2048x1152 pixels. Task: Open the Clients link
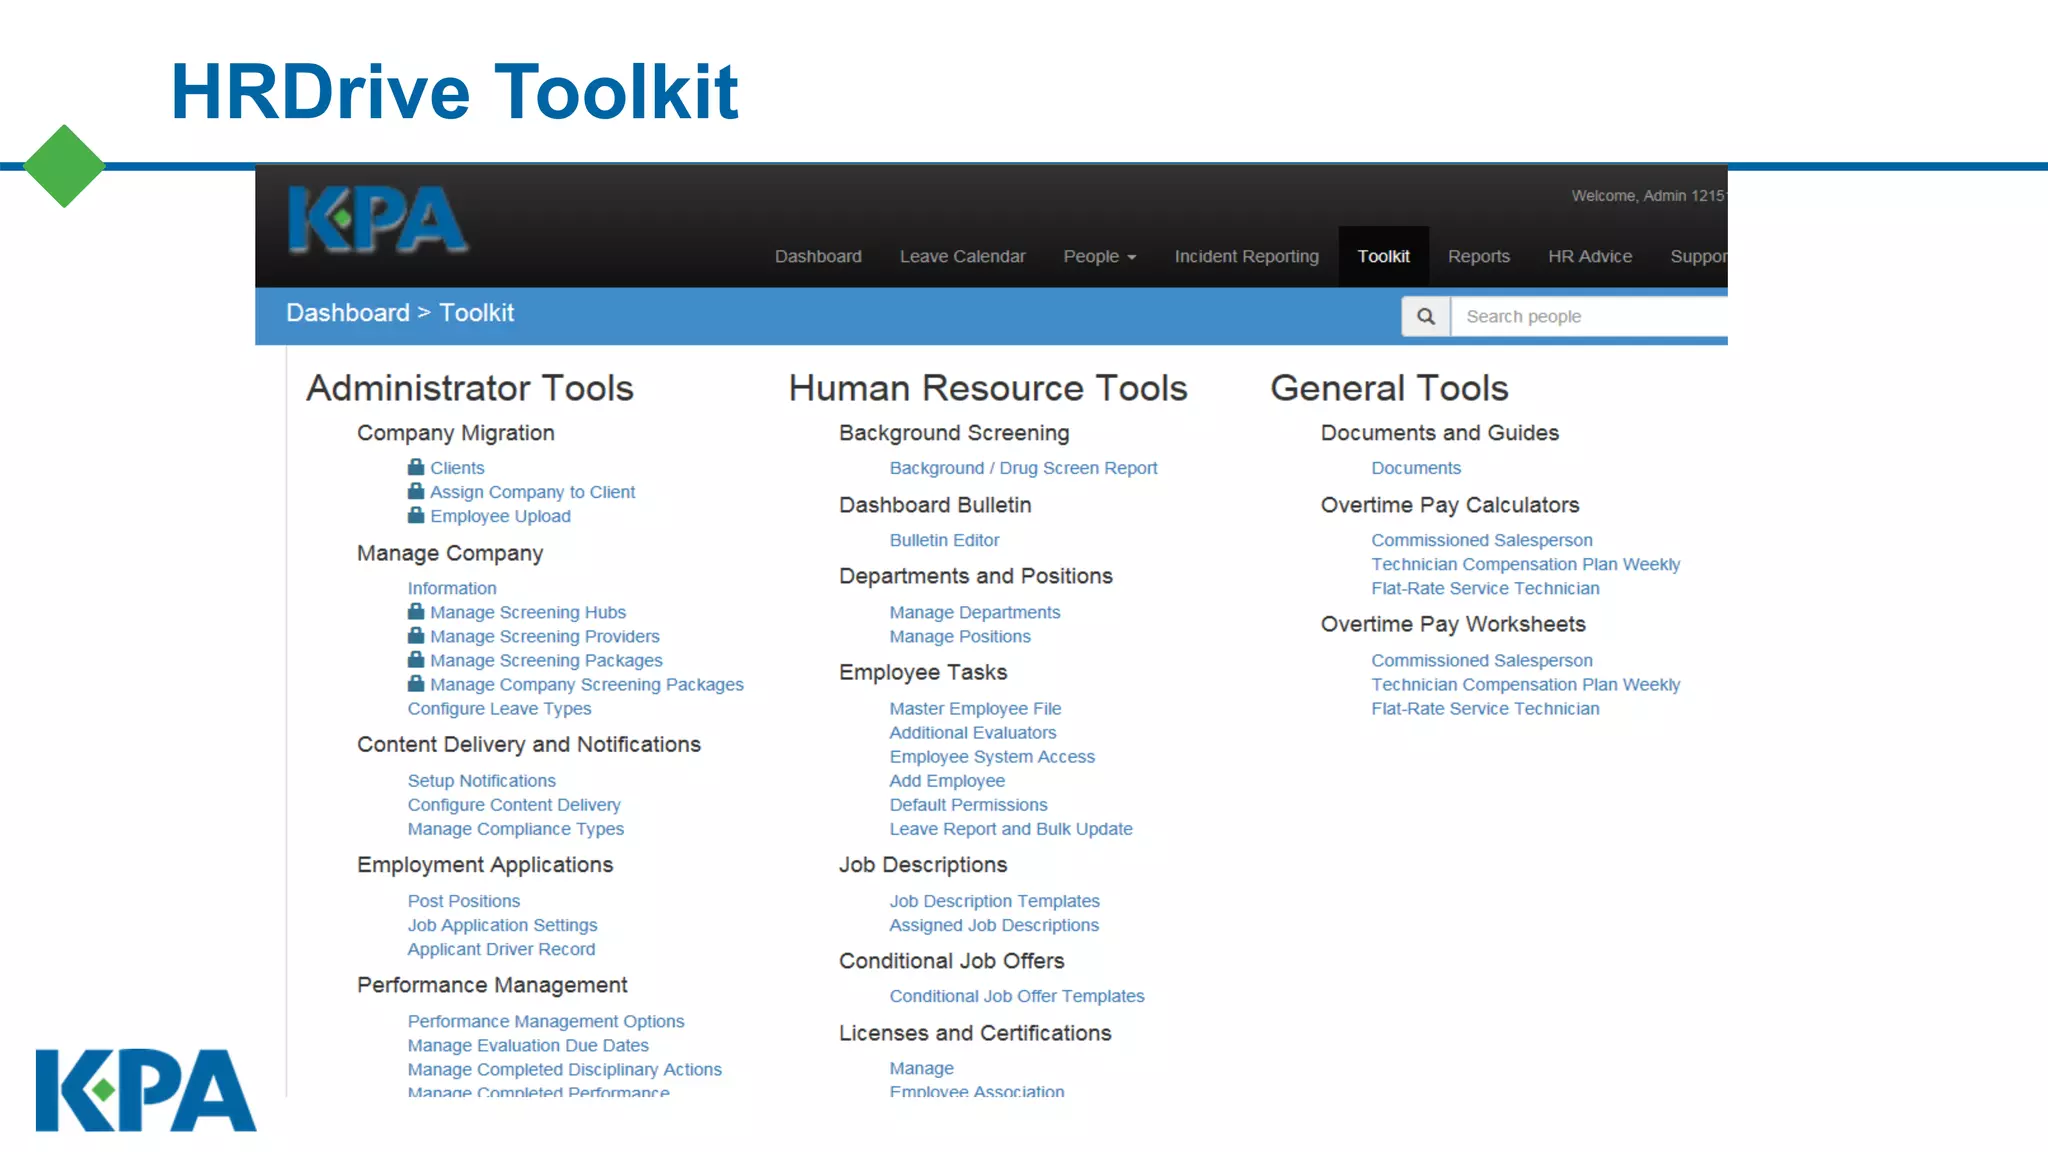coord(457,468)
